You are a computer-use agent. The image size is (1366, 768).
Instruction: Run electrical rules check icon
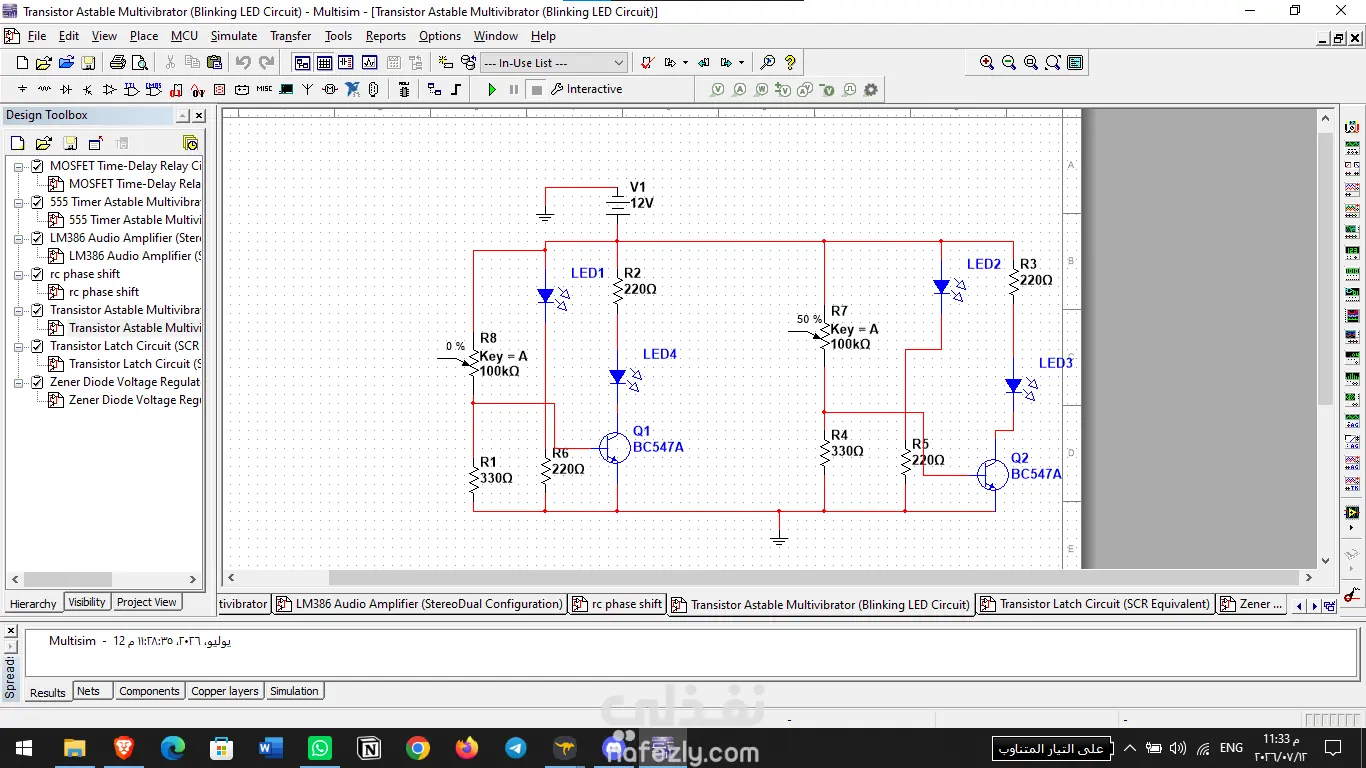[647, 62]
